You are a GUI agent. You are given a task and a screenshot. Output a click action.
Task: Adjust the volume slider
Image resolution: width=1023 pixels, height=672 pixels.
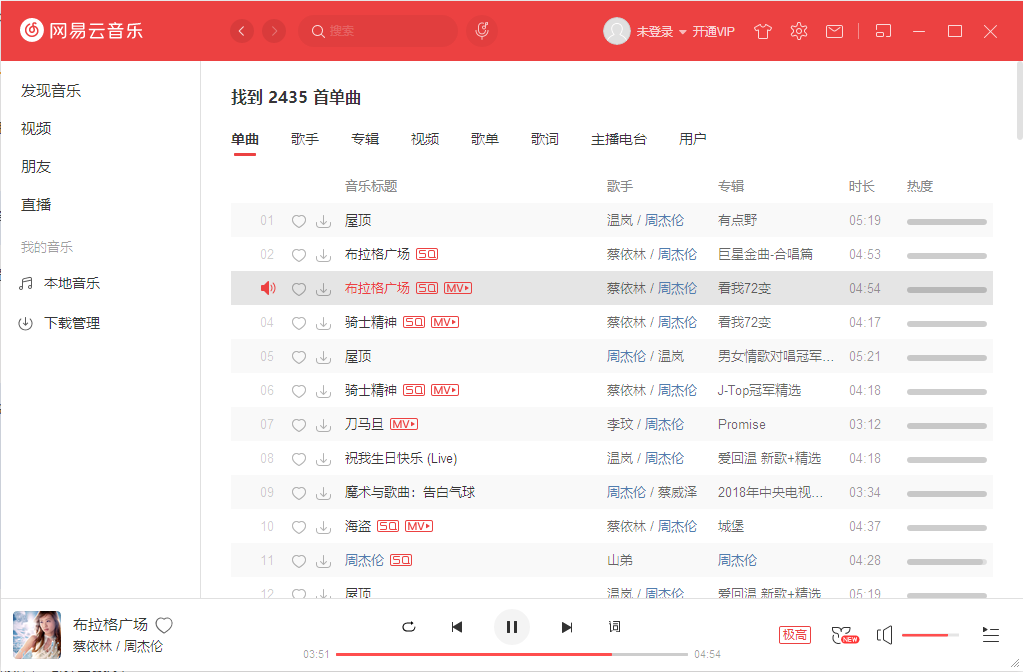(x=930, y=634)
